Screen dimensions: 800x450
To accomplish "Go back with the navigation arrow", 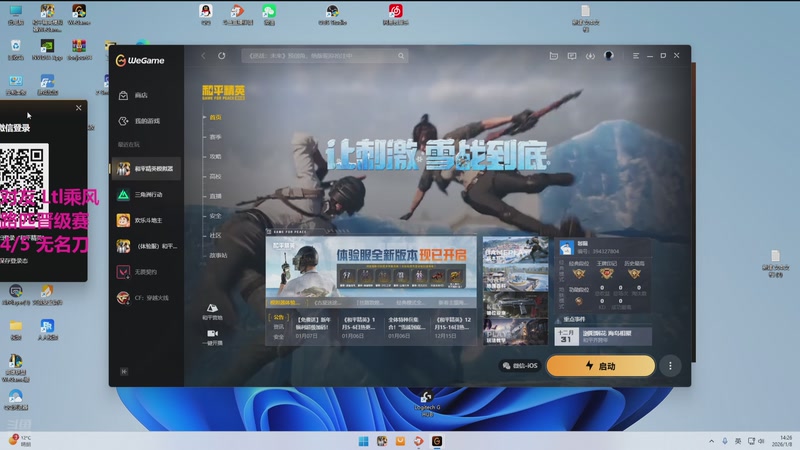I will (204, 56).
